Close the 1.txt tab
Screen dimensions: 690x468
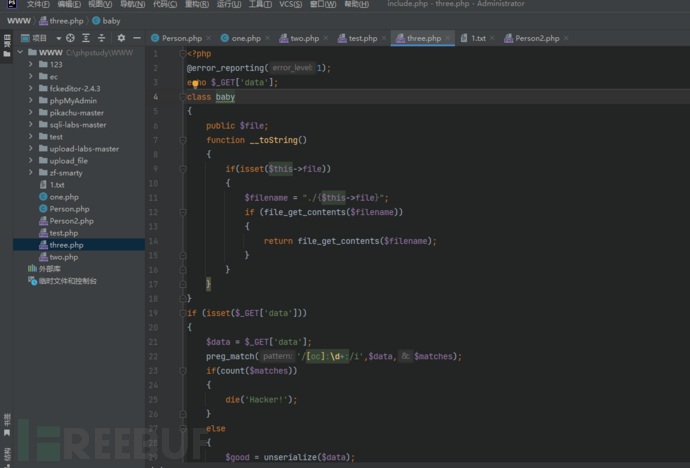coord(492,38)
